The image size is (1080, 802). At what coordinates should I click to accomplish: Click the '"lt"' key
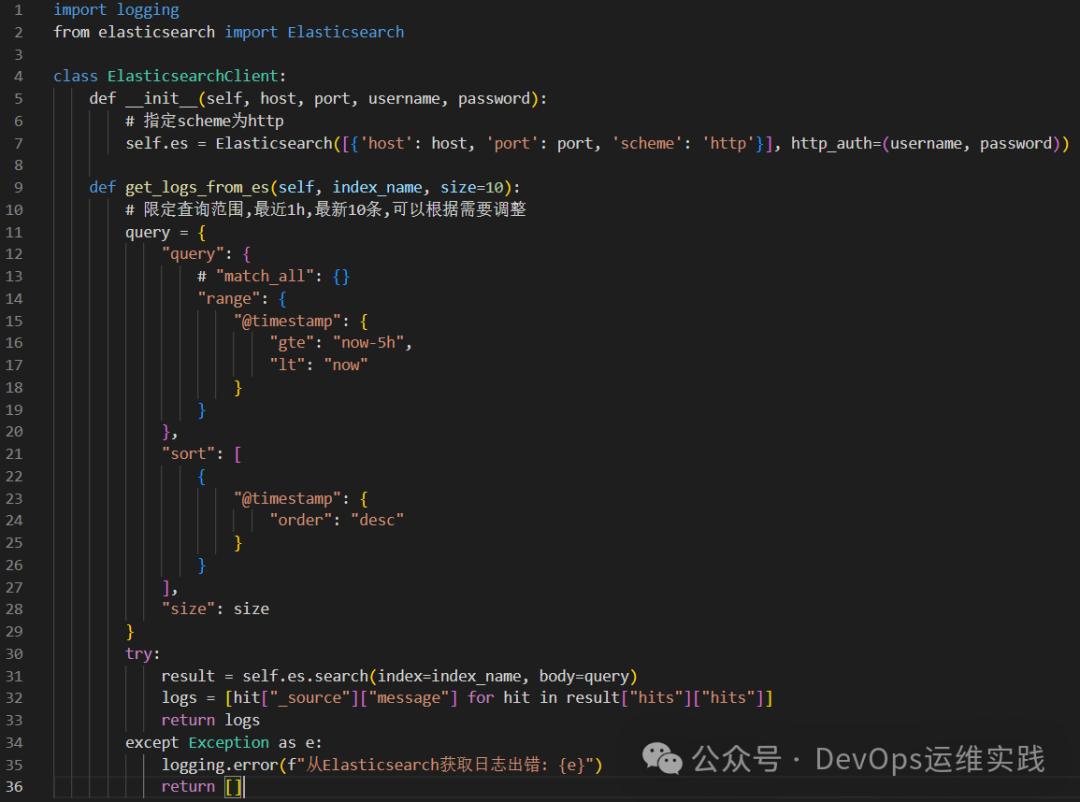click(287, 364)
